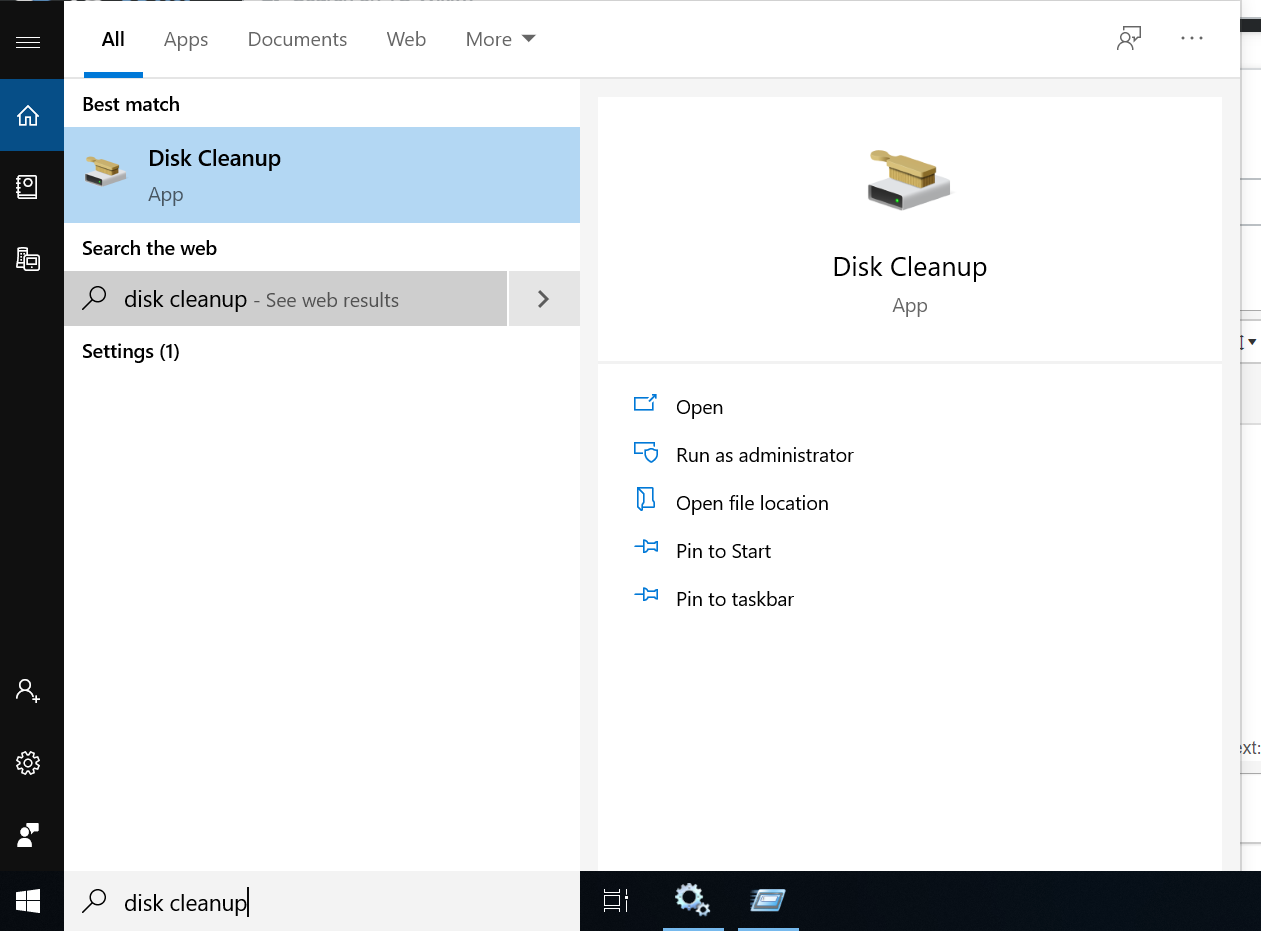Image resolution: width=1261 pixels, height=931 pixels.
Task: Open the three-dot options menu
Action: [1192, 39]
